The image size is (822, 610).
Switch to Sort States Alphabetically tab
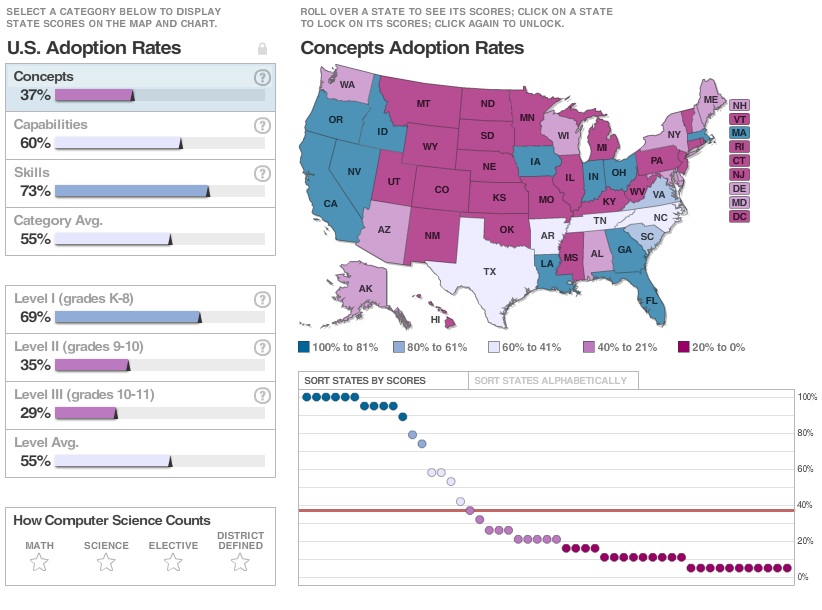(551, 381)
